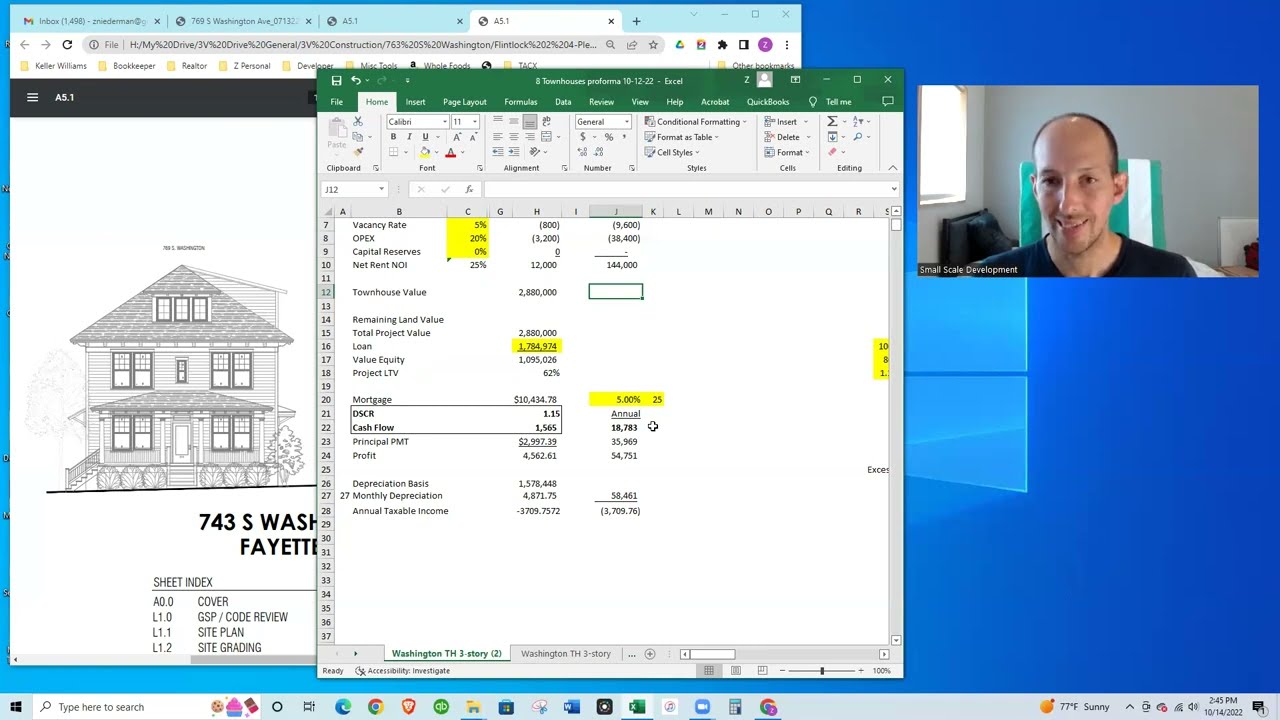
Task: Open Conditional Formatting menu
Action: click(x=696, y=122)
